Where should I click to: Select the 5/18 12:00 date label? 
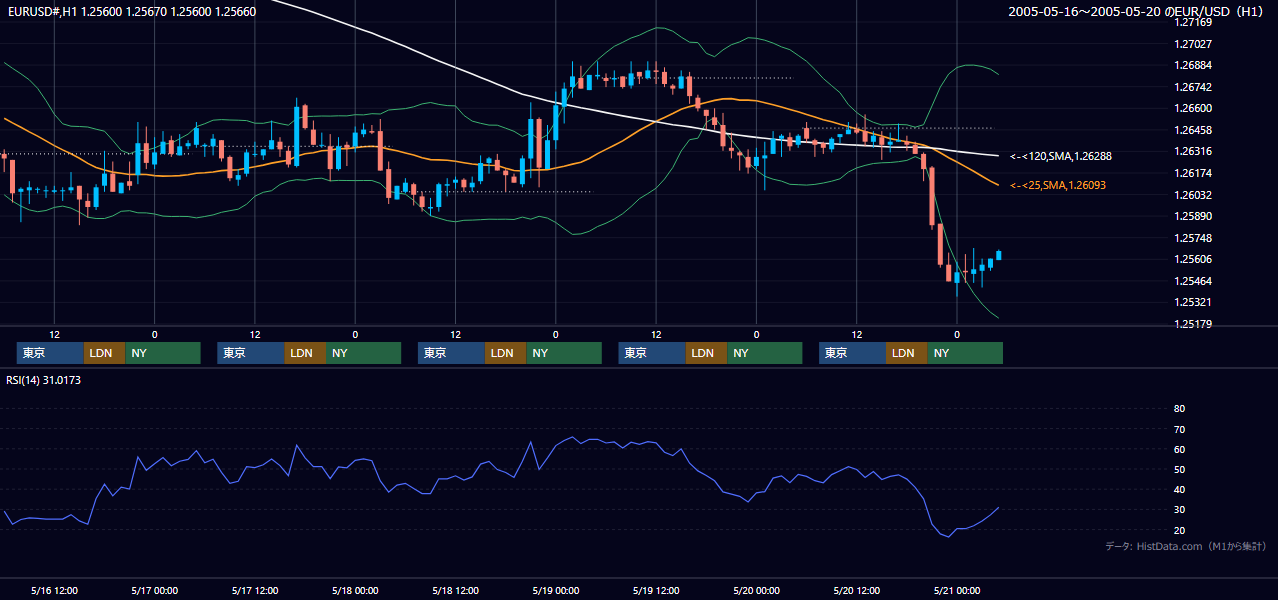455,591
